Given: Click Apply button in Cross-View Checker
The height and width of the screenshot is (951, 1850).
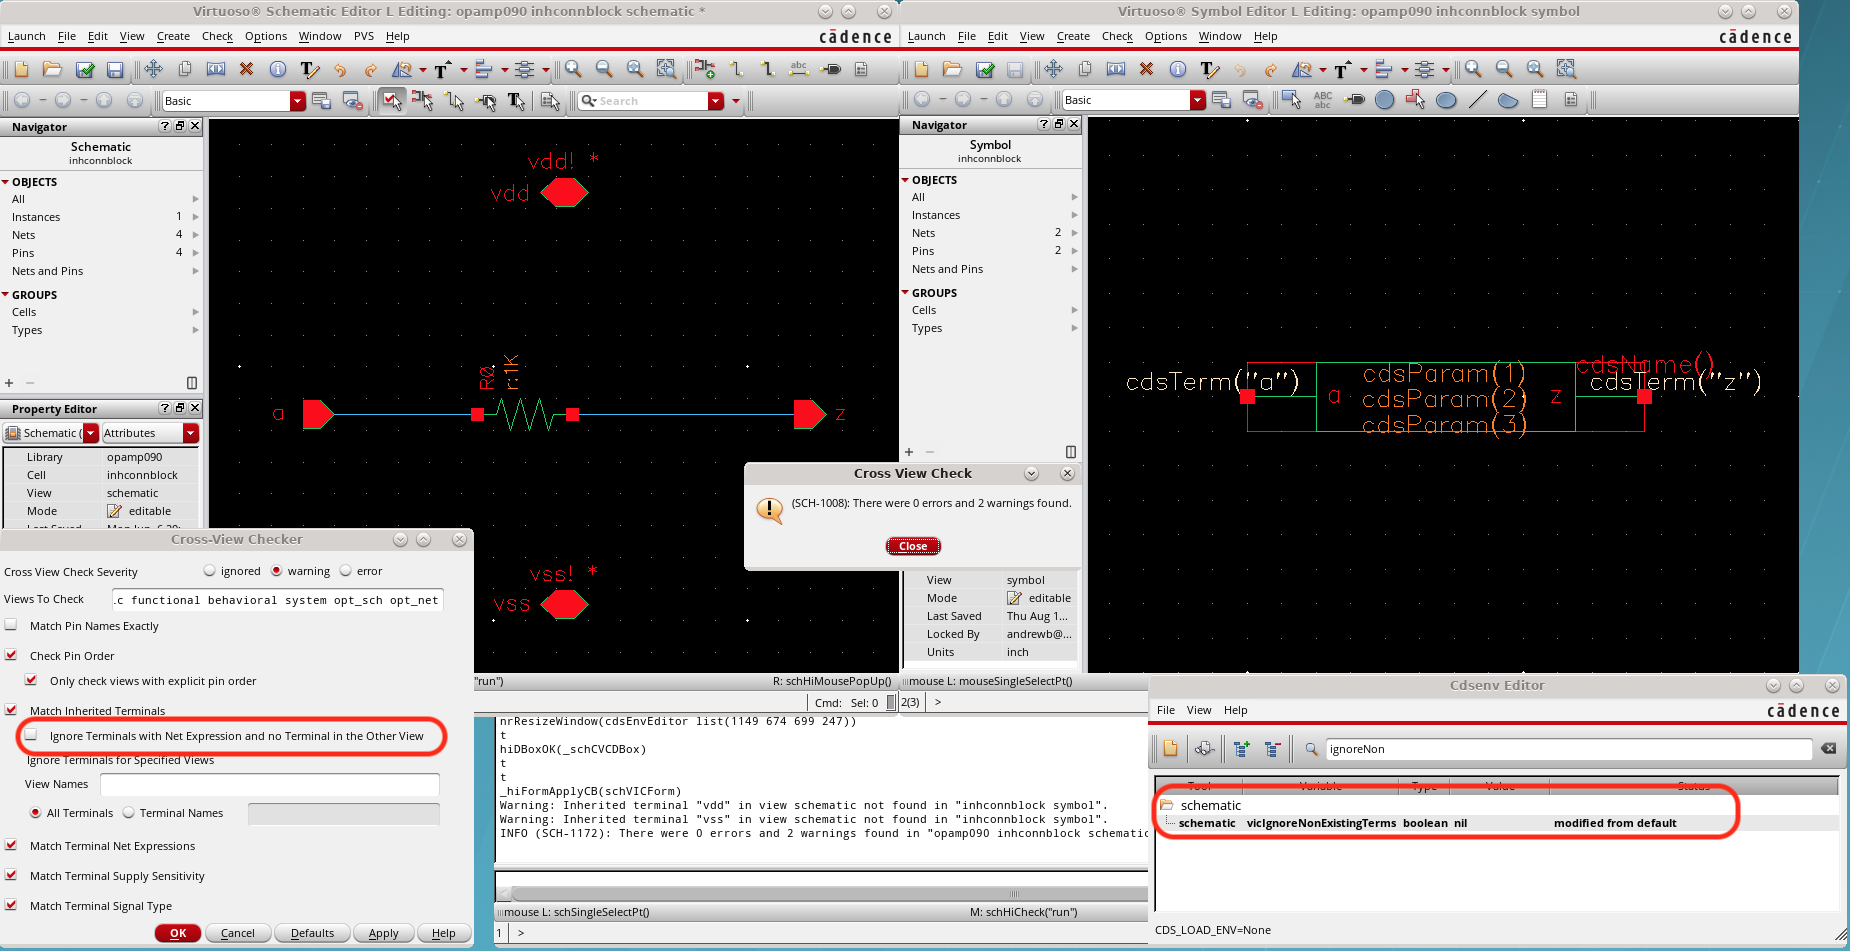Looking at the screenshot, I should tap(383, 933).
